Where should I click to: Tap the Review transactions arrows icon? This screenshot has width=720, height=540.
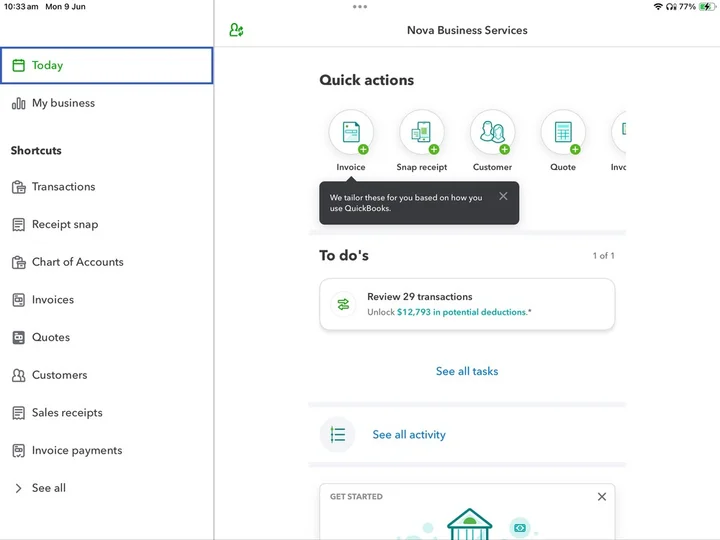click(x=343, y=304)
